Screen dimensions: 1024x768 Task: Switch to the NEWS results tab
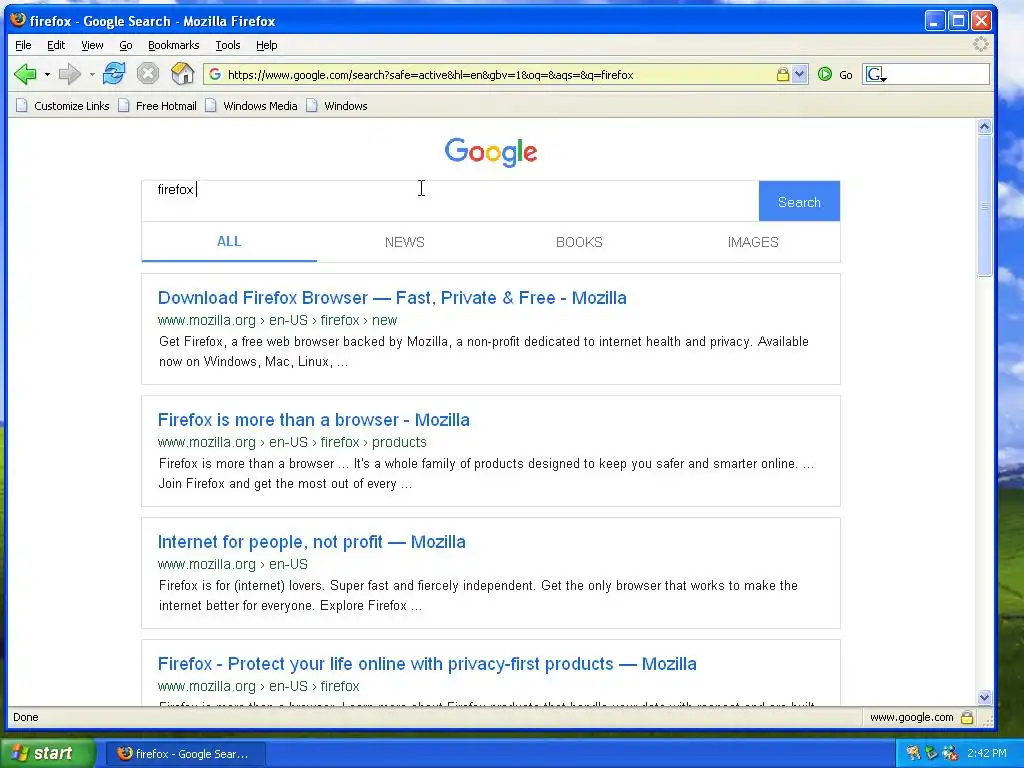(404, 242)
